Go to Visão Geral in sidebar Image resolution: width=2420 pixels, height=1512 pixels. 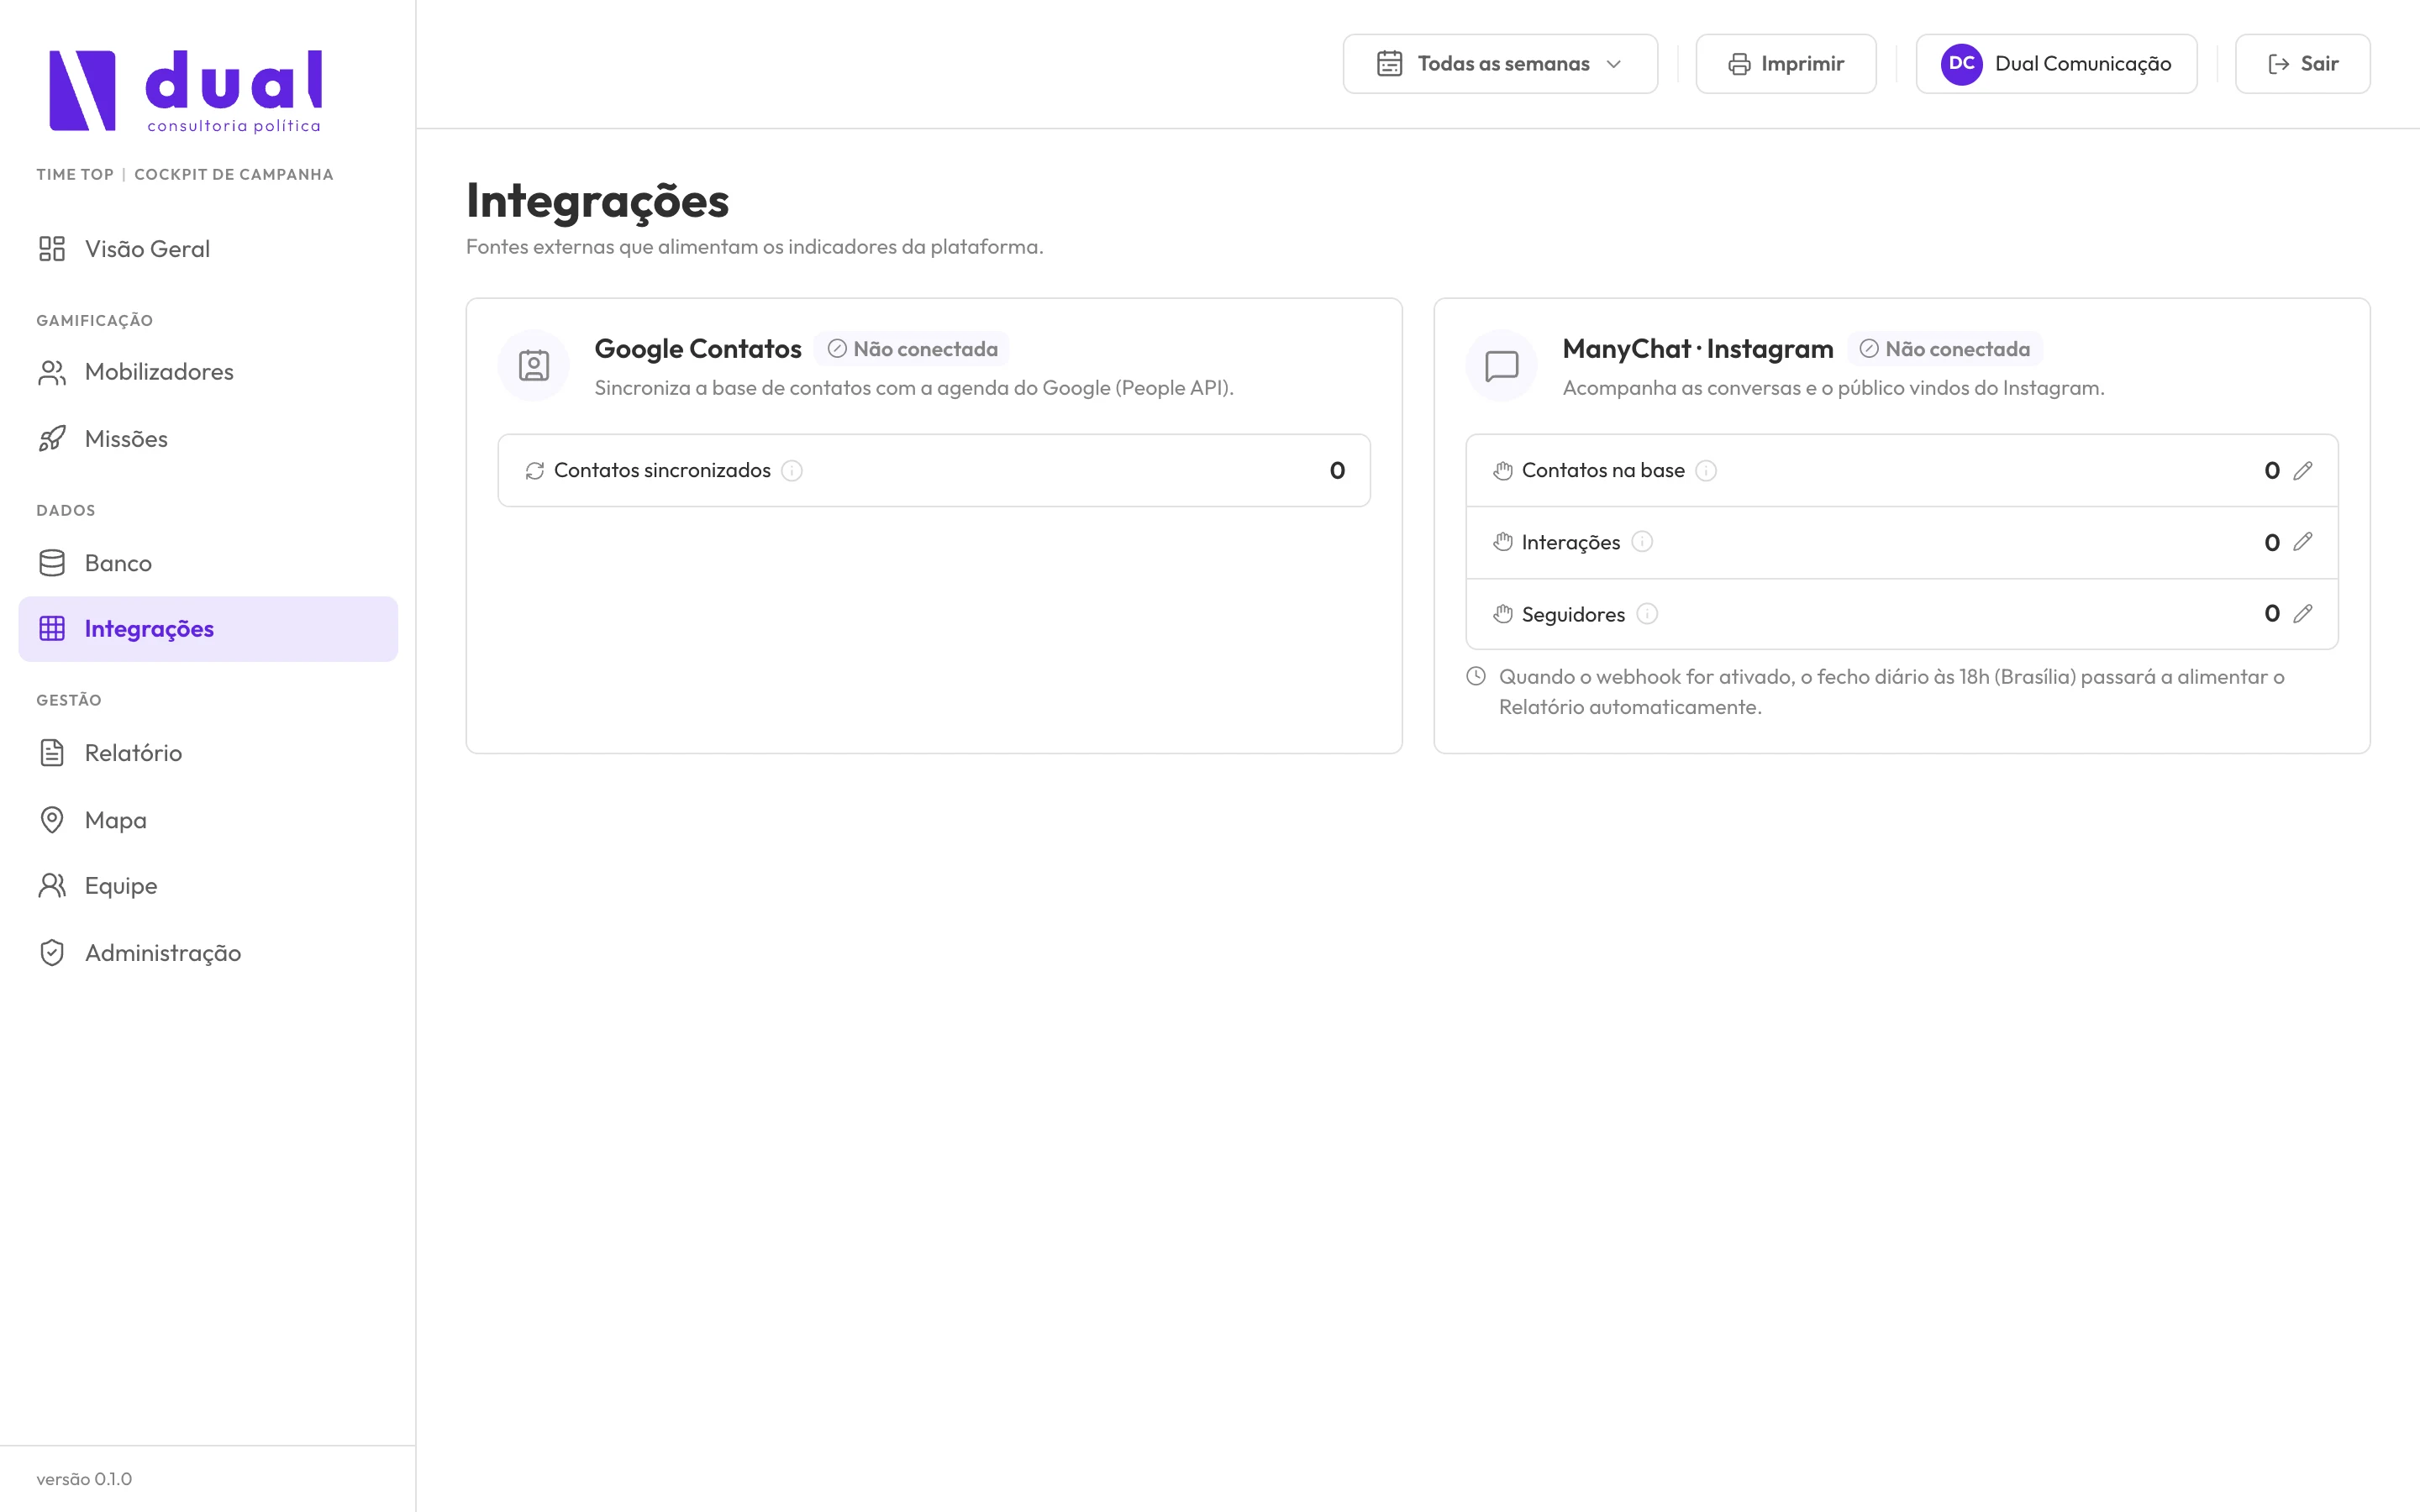(x=208, y=249)
